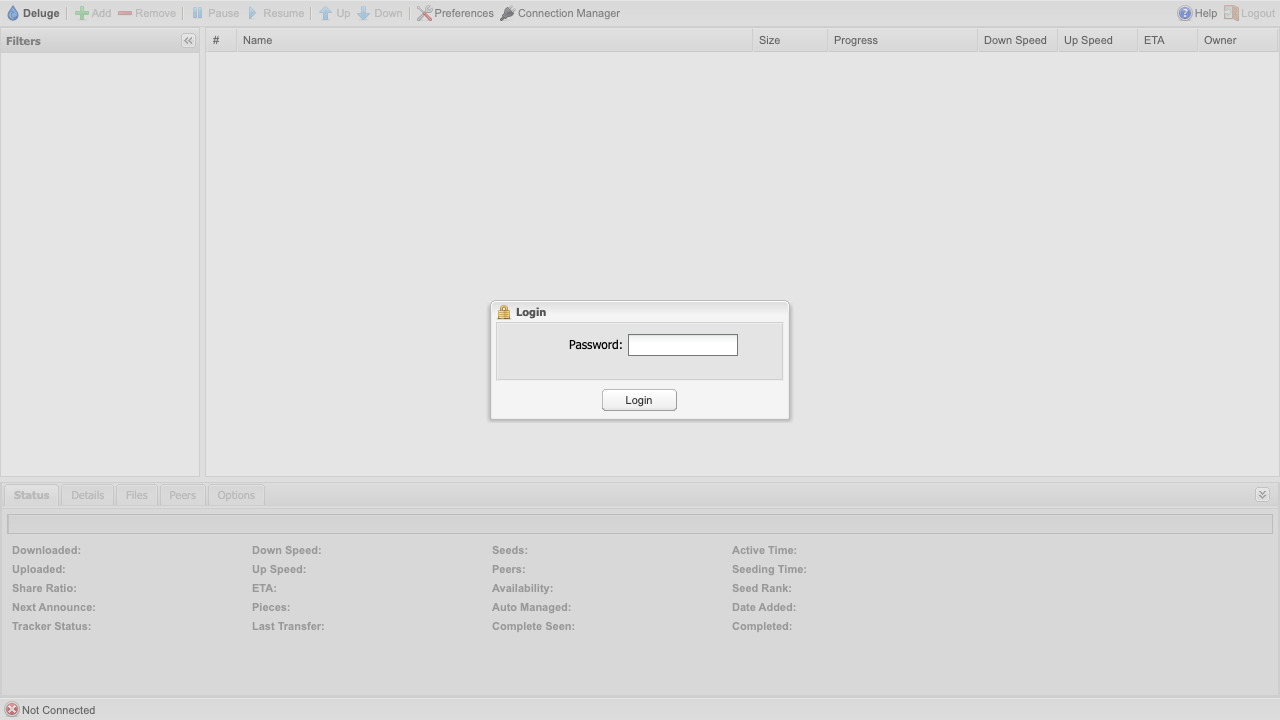Switch to the Status tab

(x=31, y=495)
